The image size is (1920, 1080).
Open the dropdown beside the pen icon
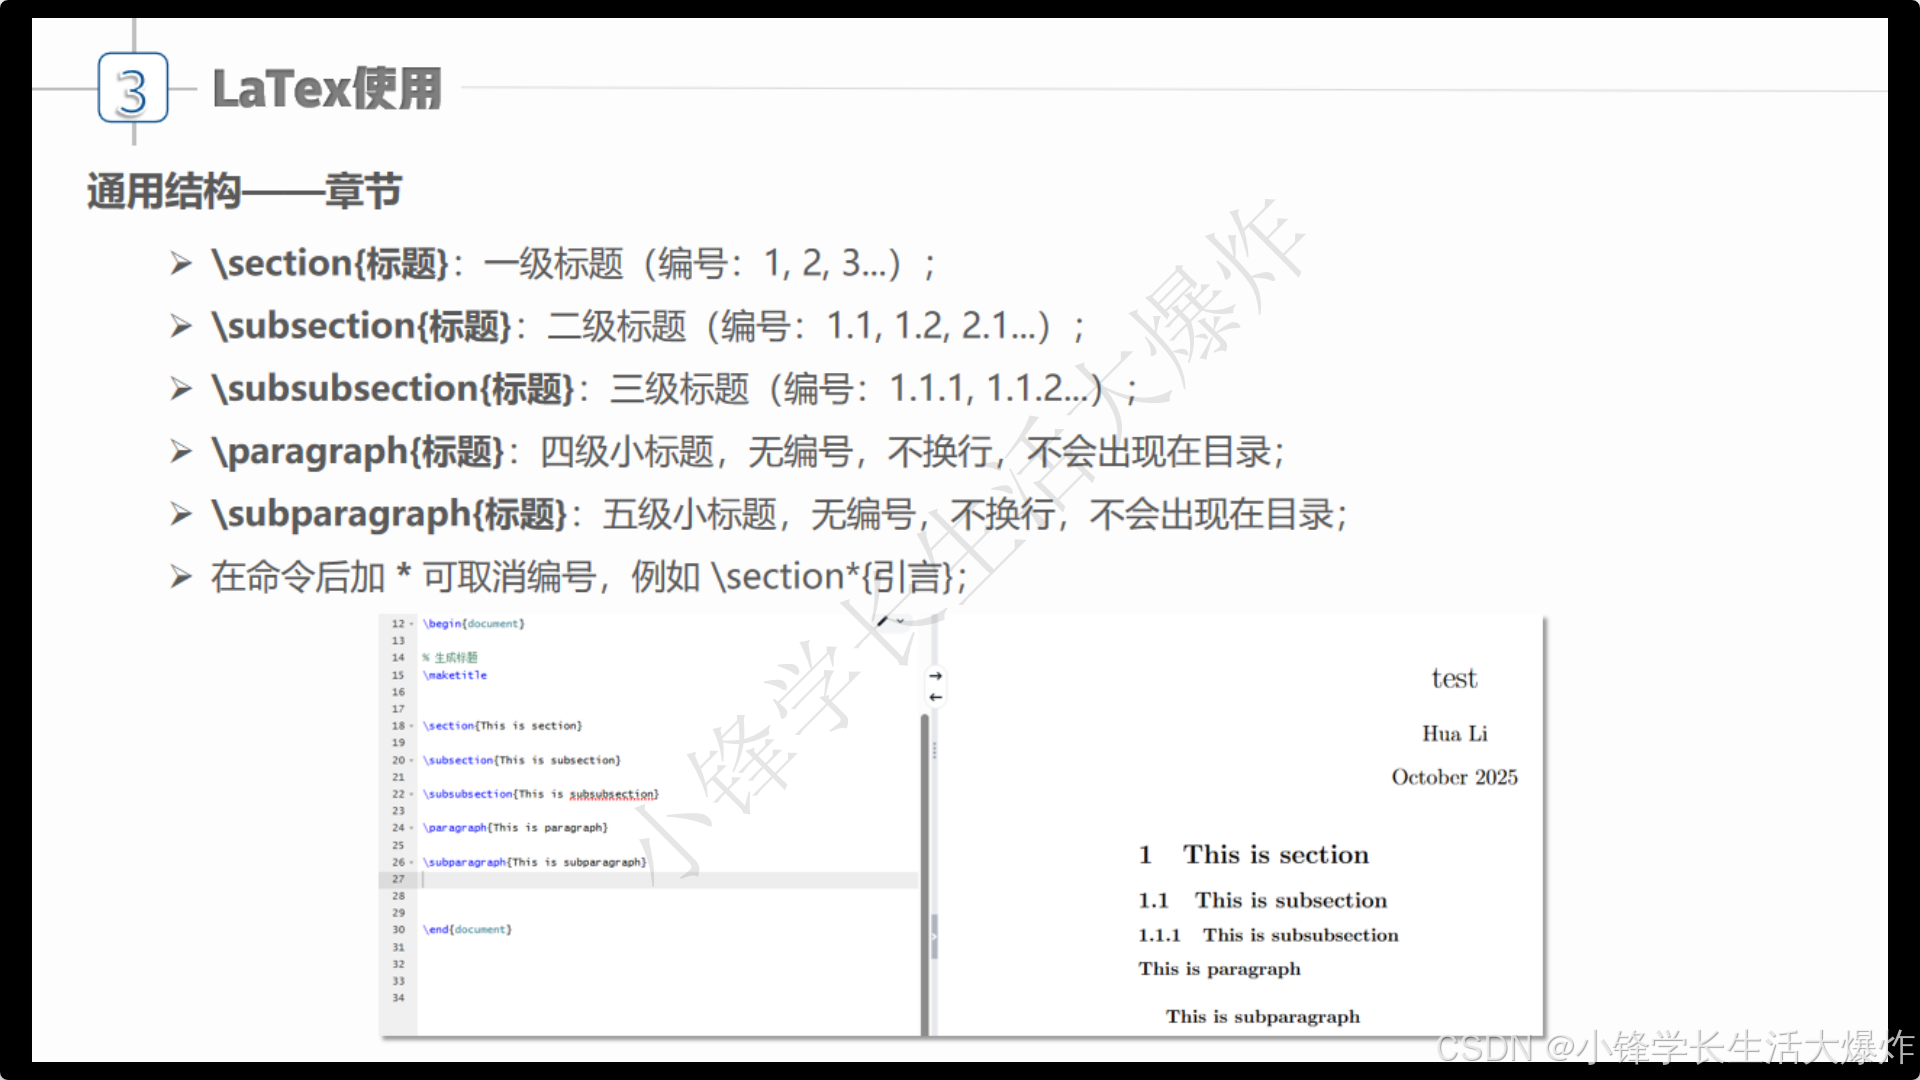900,621
